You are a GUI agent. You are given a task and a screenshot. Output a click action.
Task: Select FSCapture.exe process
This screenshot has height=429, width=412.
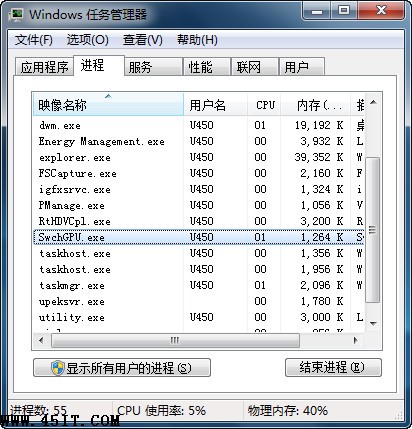tap(199, 173)
